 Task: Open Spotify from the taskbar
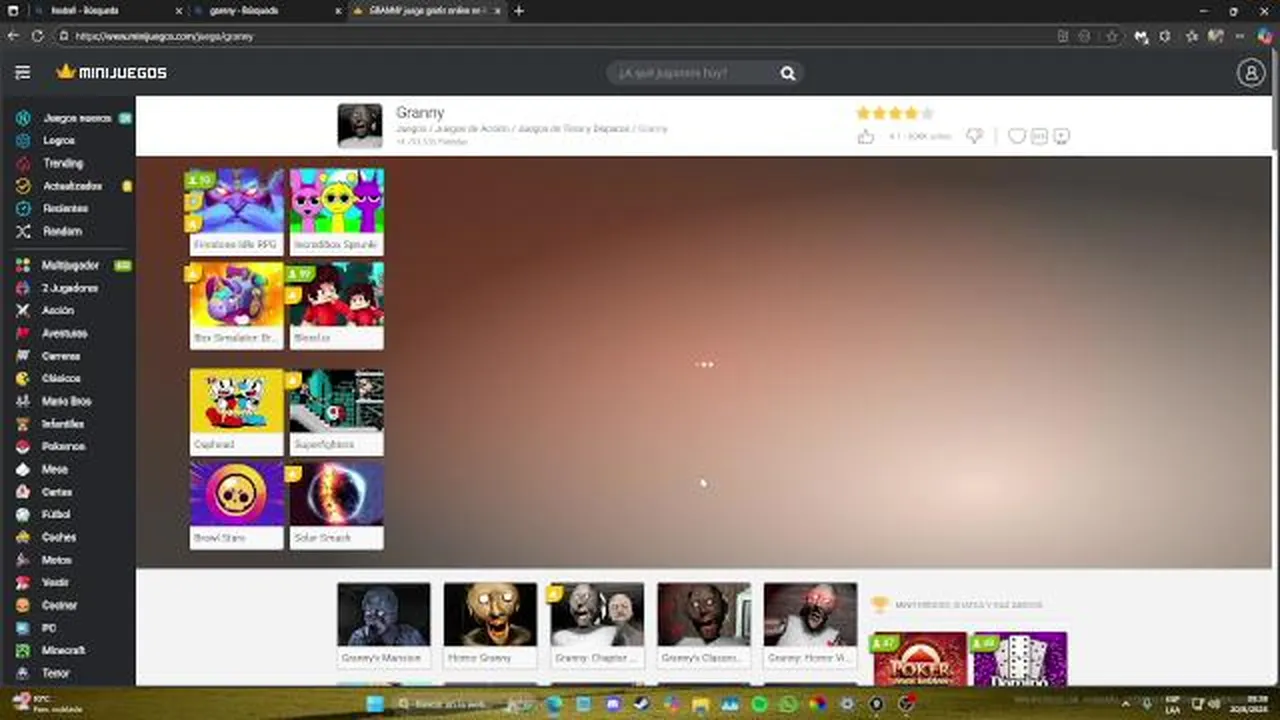[759, 704]
